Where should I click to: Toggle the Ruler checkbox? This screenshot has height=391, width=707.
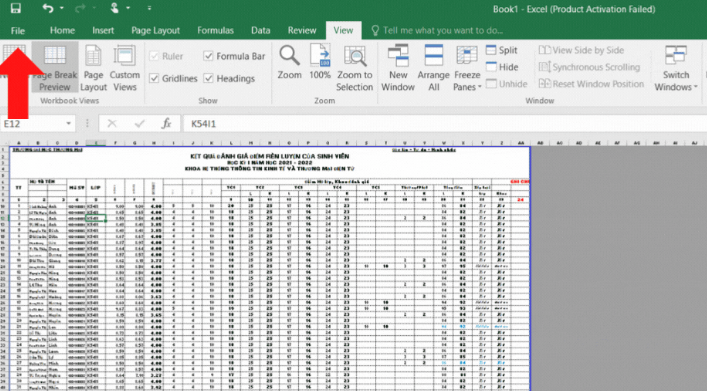pyautogui.click(x=166, y=56)
